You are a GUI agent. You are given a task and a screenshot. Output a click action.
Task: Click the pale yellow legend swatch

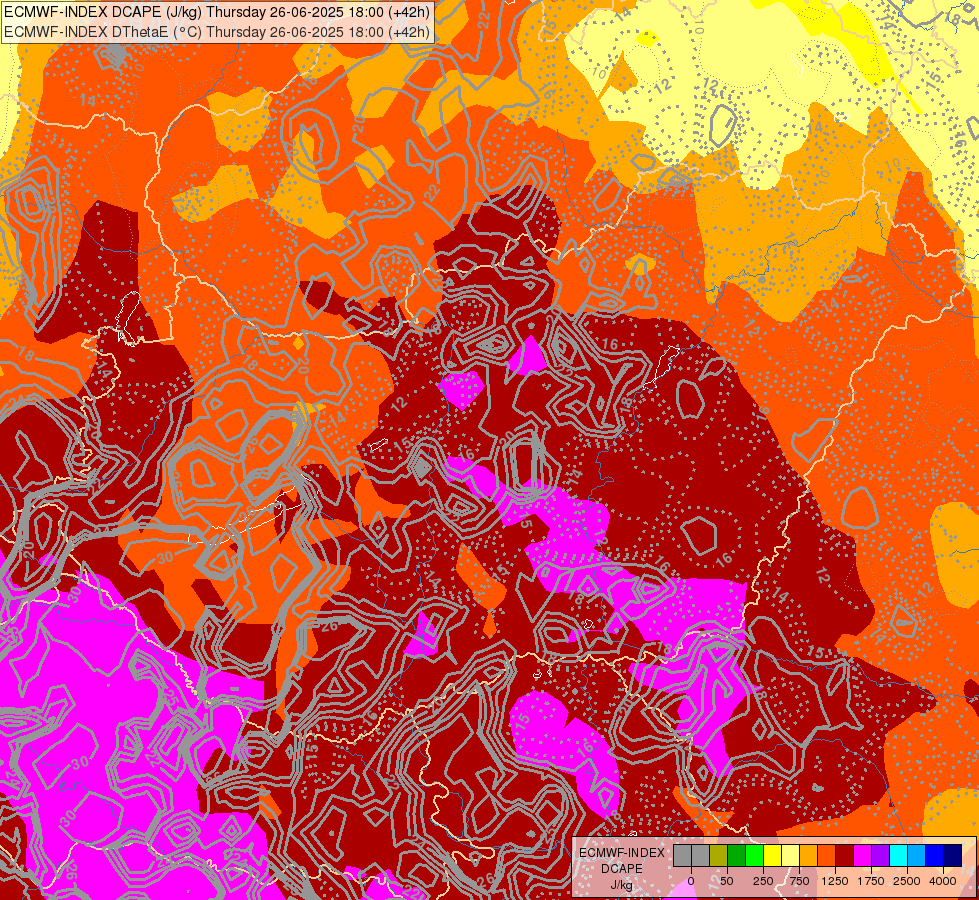point(790,855)
